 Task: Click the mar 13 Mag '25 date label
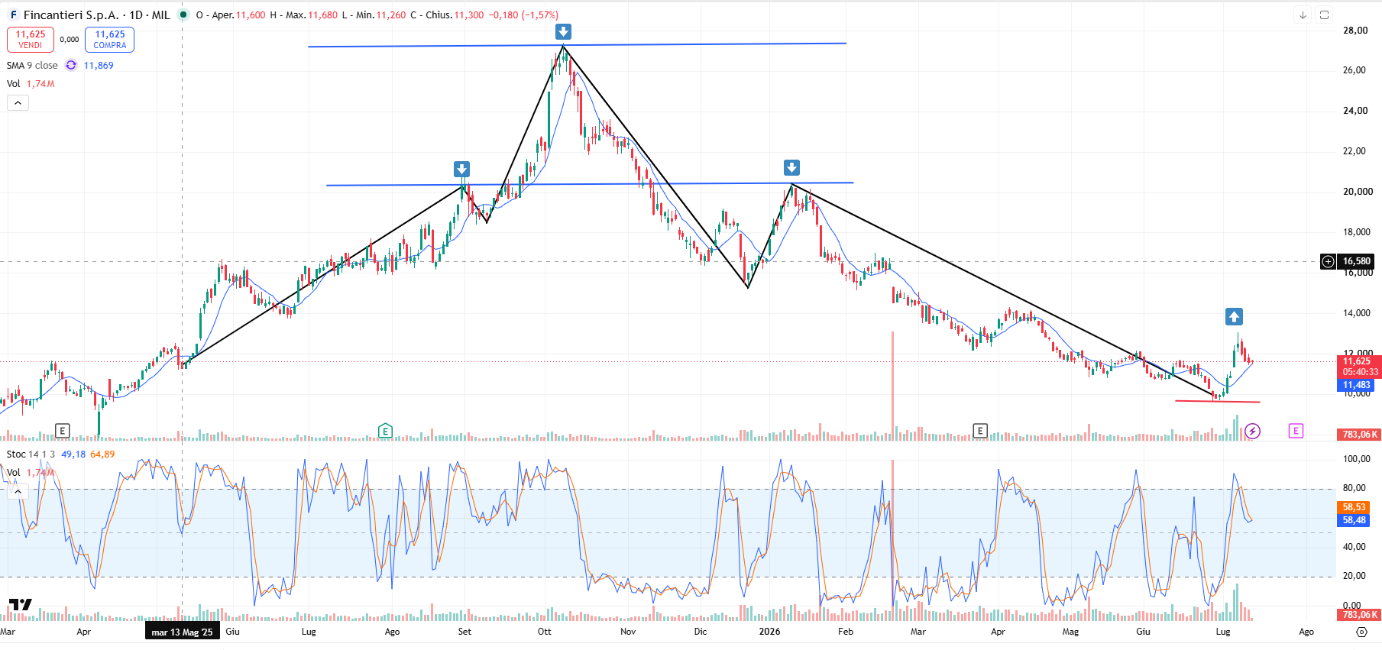pos(183,632)
